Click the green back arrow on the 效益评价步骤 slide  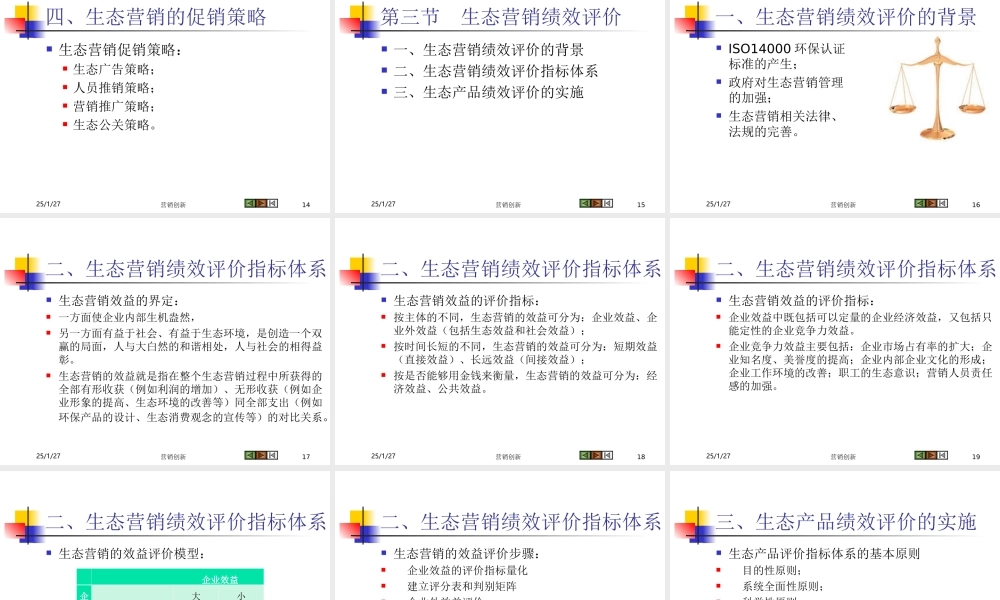583,597
